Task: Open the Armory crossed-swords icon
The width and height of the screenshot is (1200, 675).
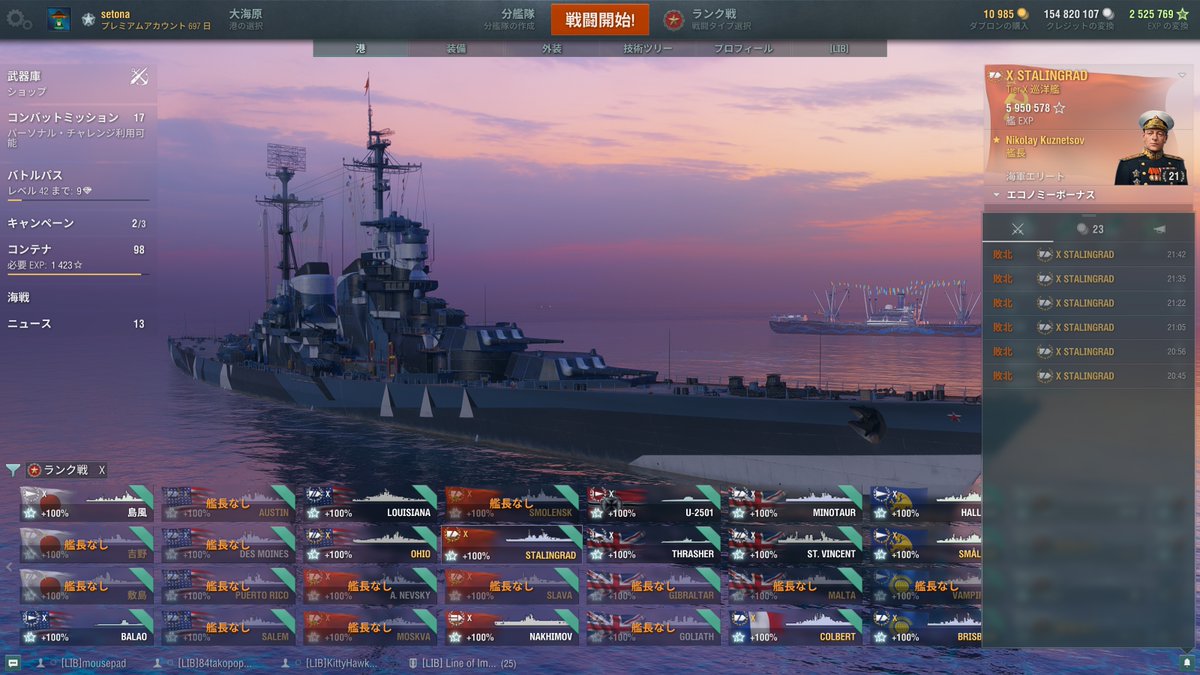Action: click(139, 77)
